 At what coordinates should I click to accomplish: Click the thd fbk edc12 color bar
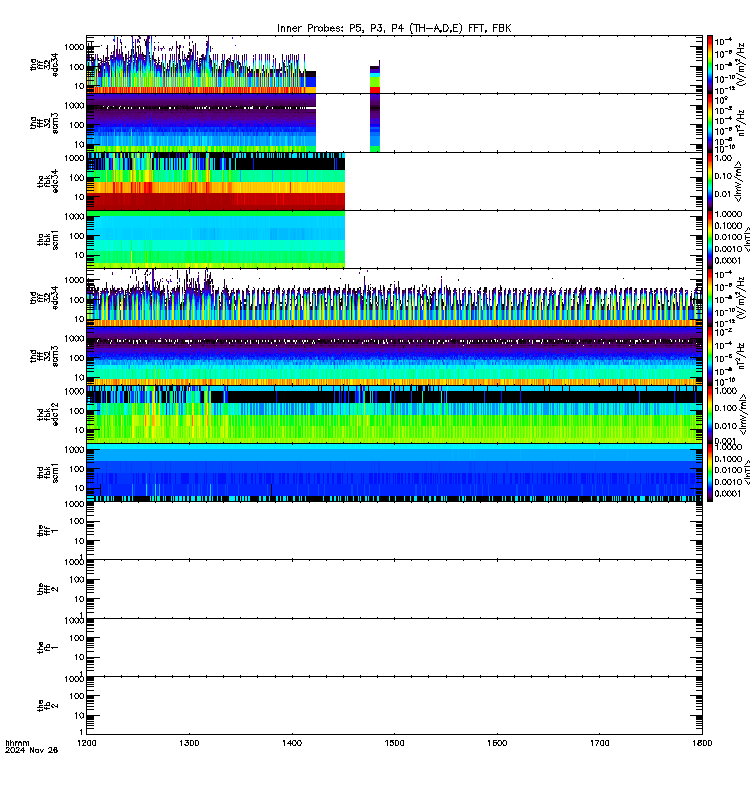tap(710, 414)
